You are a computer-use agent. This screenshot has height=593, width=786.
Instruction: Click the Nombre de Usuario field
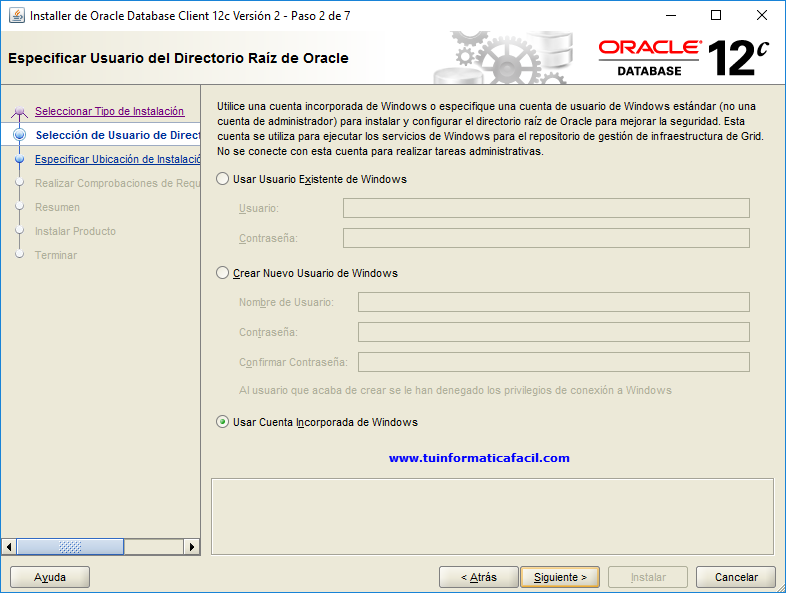553,302
